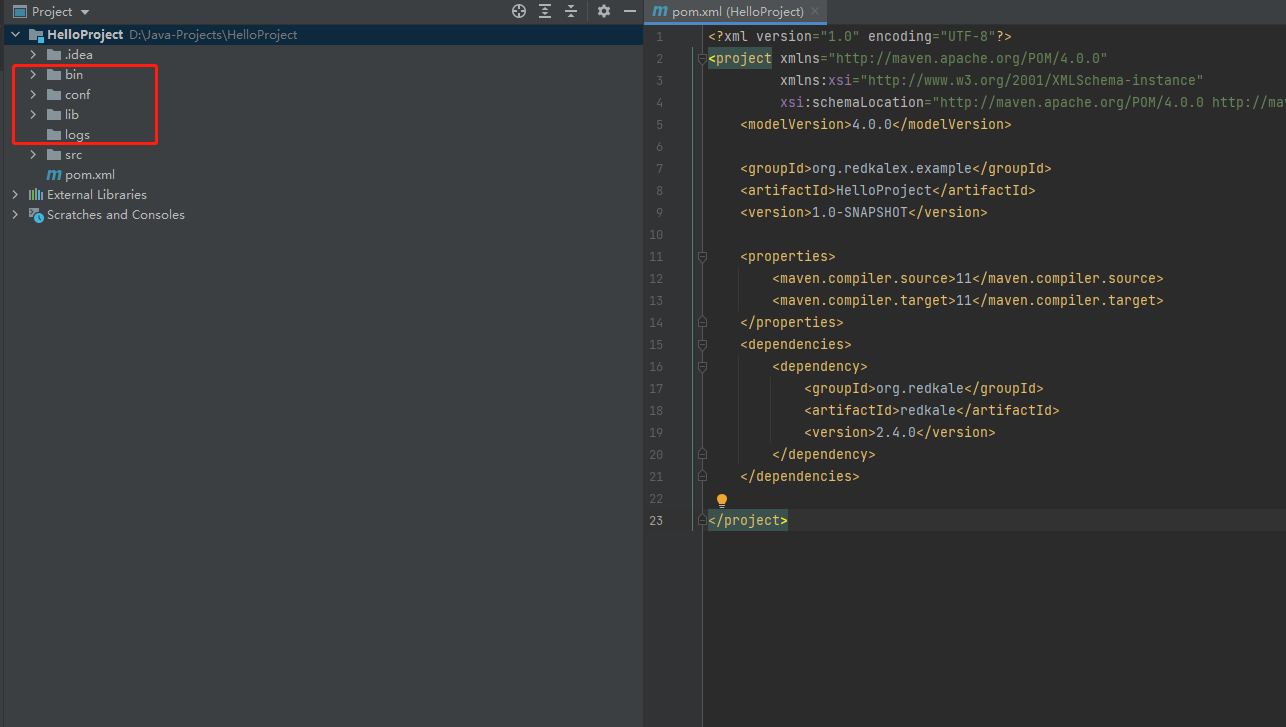
Task: Expand the bin folder chevron
Action: click(x=33, y=75)
